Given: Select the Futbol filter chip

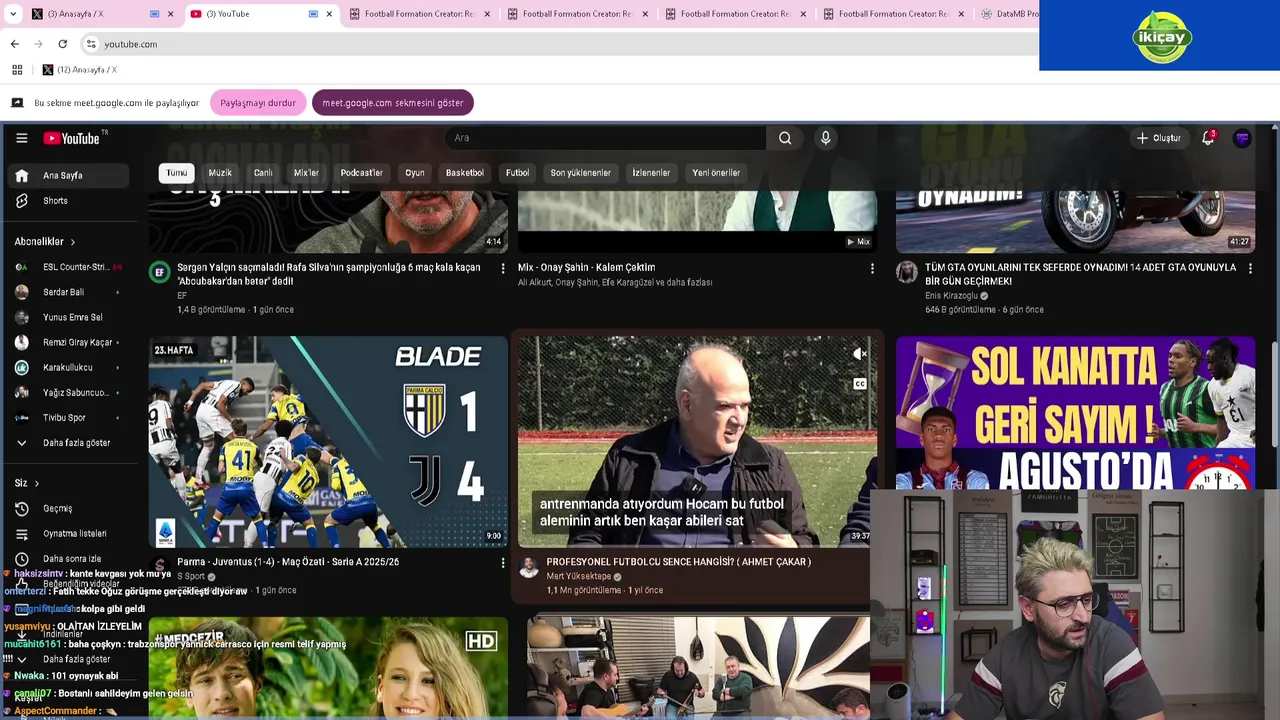Looking at the screenshot, I should [x=517, y=173].
